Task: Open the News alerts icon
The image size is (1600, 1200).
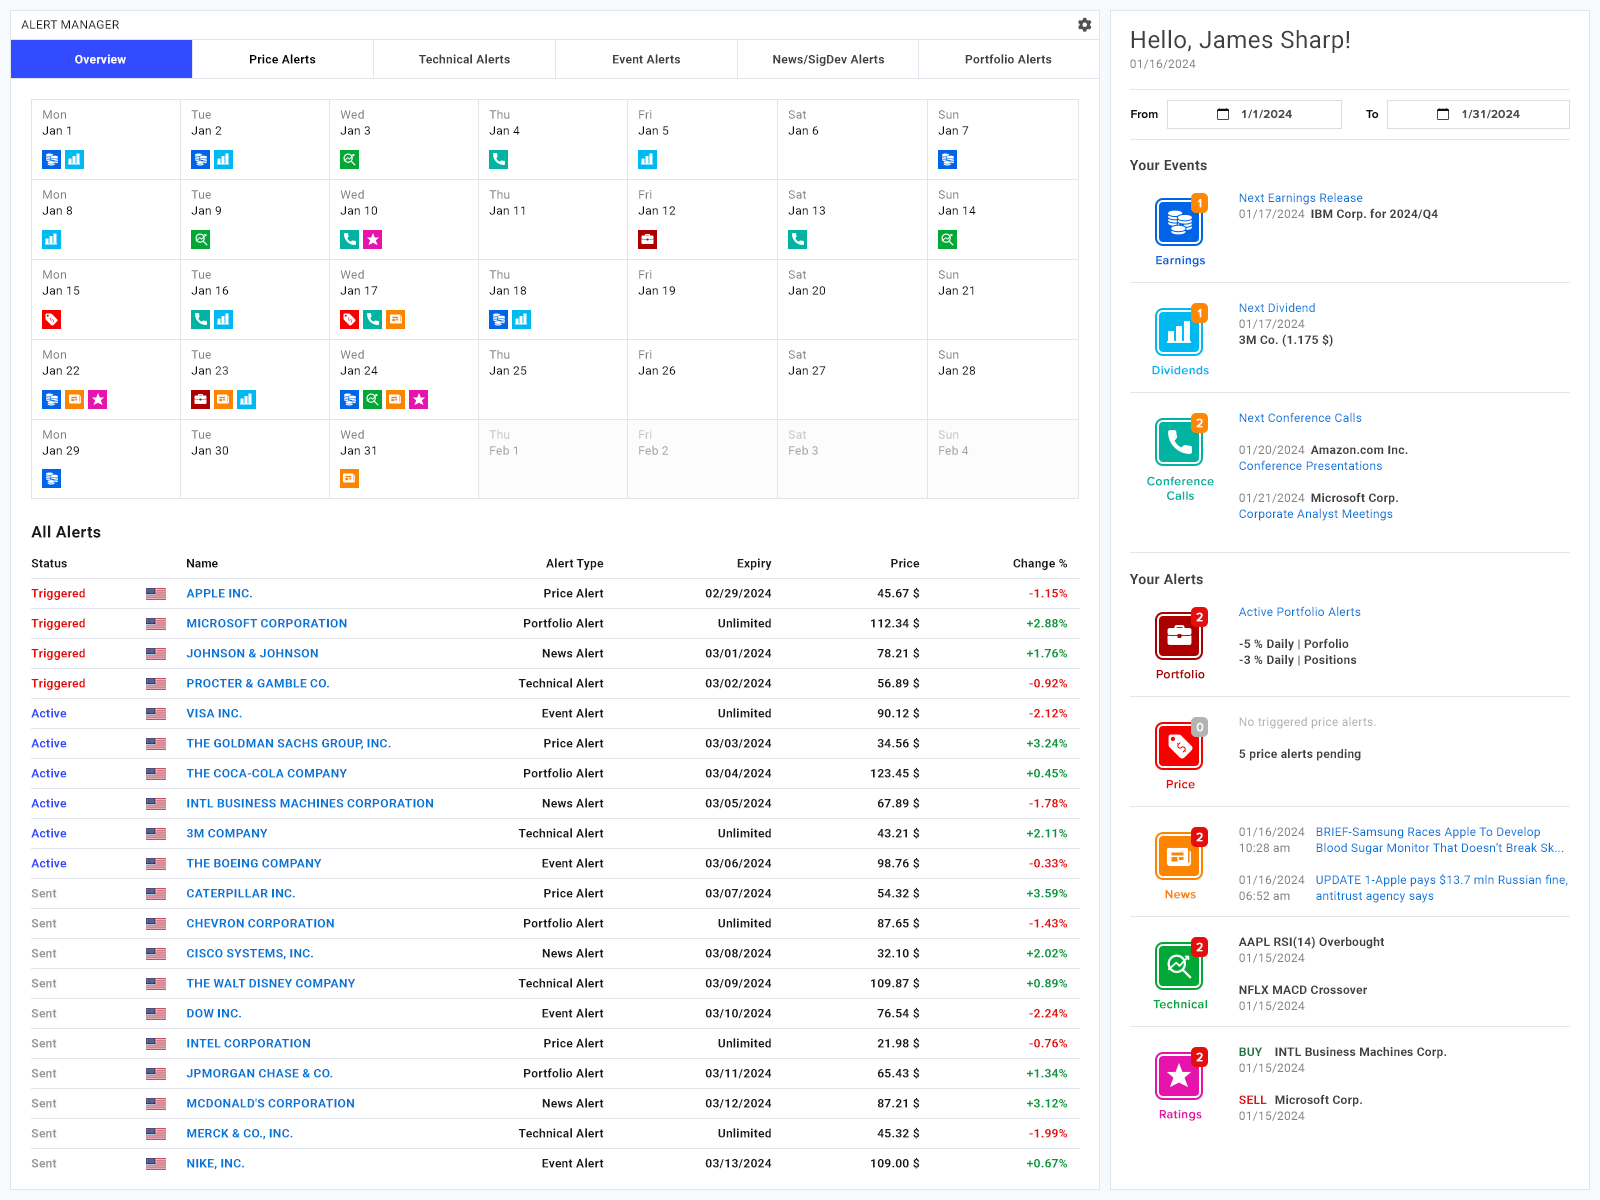Action: coord(1179,856)
